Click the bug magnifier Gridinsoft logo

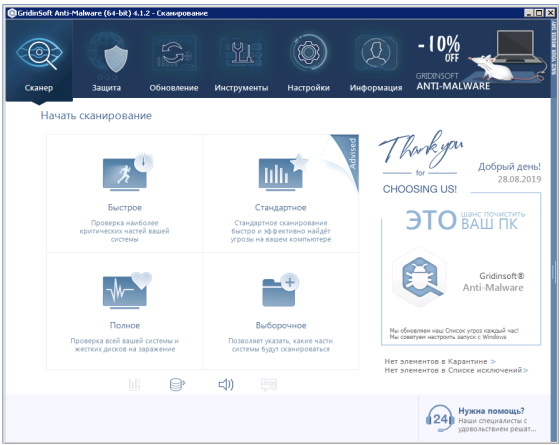(x=420, y=276)
